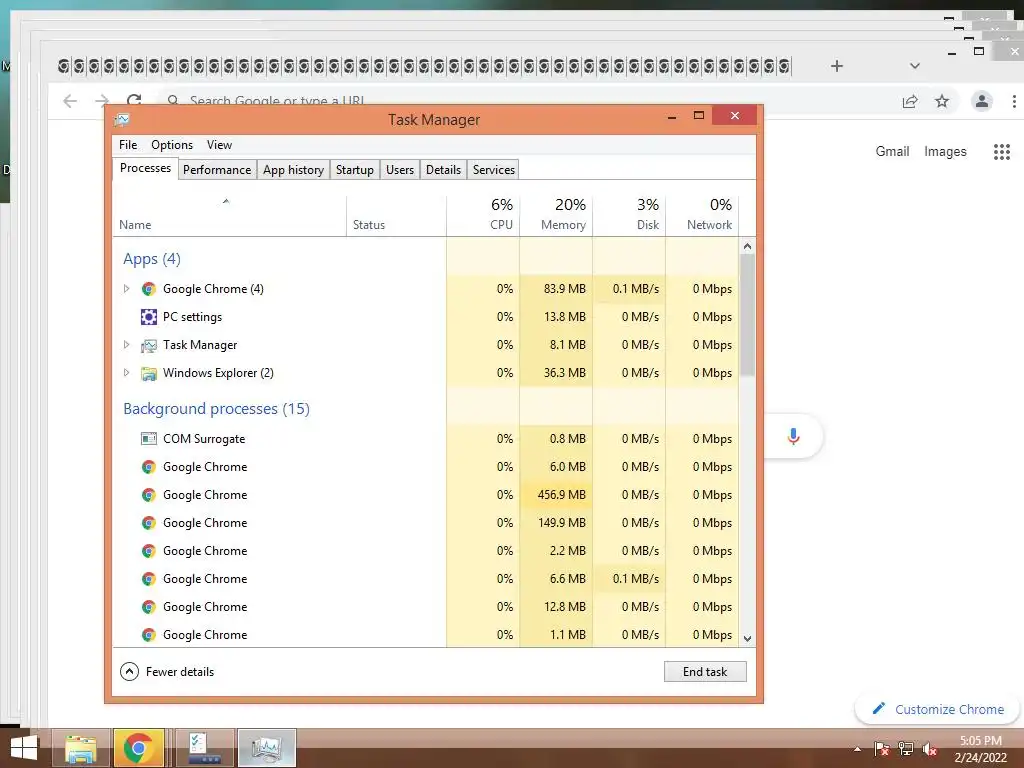
Task: Open the Images link
Action: 945,152
